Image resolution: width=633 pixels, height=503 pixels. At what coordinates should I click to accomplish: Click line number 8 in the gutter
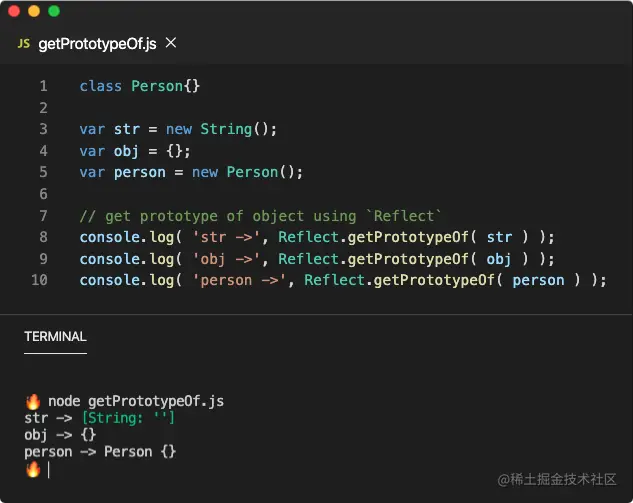pos(44,237)
